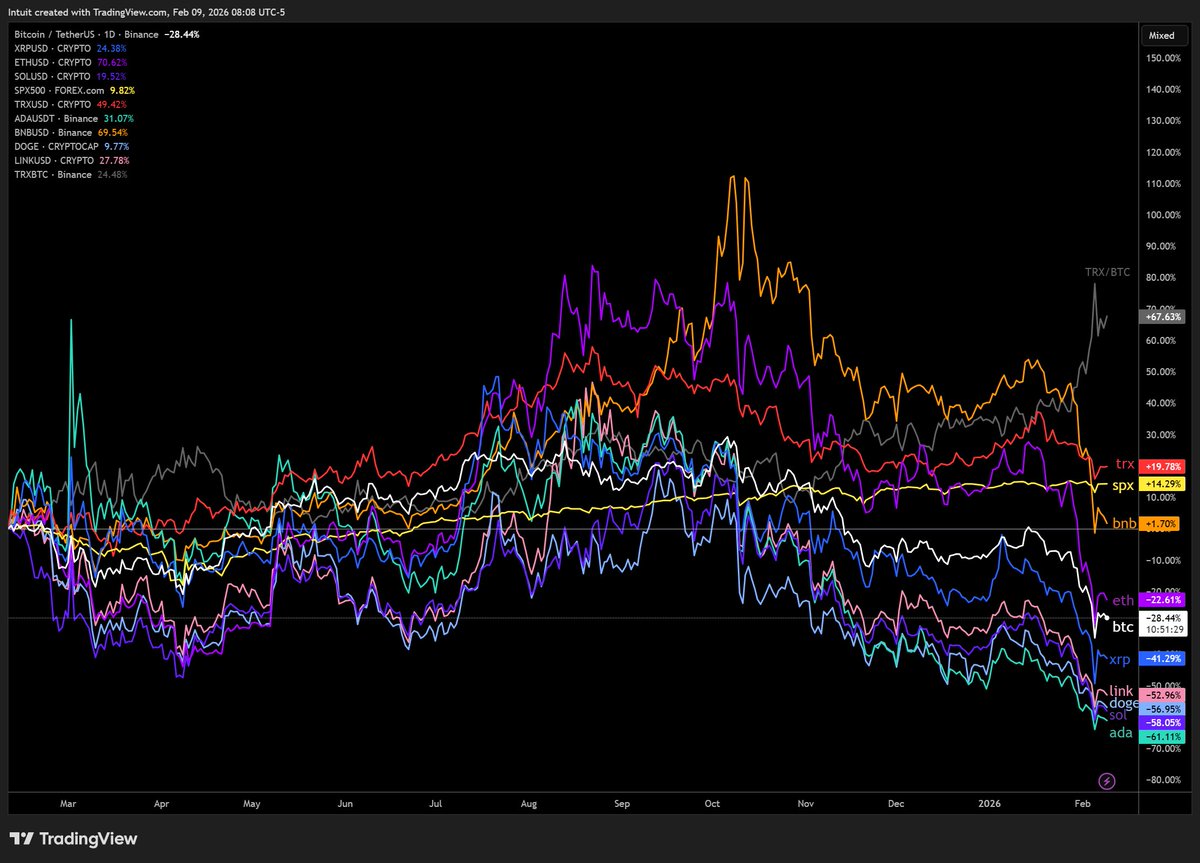Click the white −28.44% countdown label
Image resolution: width=1200 pixels, height=863 pixels.
pyautogui.click(x=1161, y=623)
